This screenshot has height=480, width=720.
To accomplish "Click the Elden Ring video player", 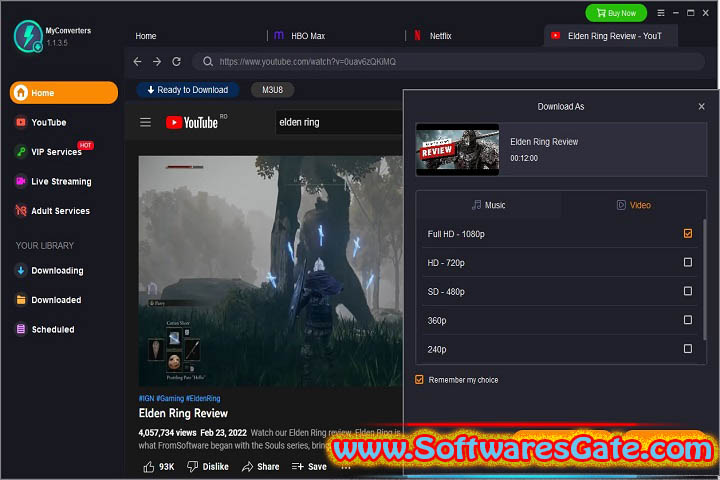I will pos(271,271).
